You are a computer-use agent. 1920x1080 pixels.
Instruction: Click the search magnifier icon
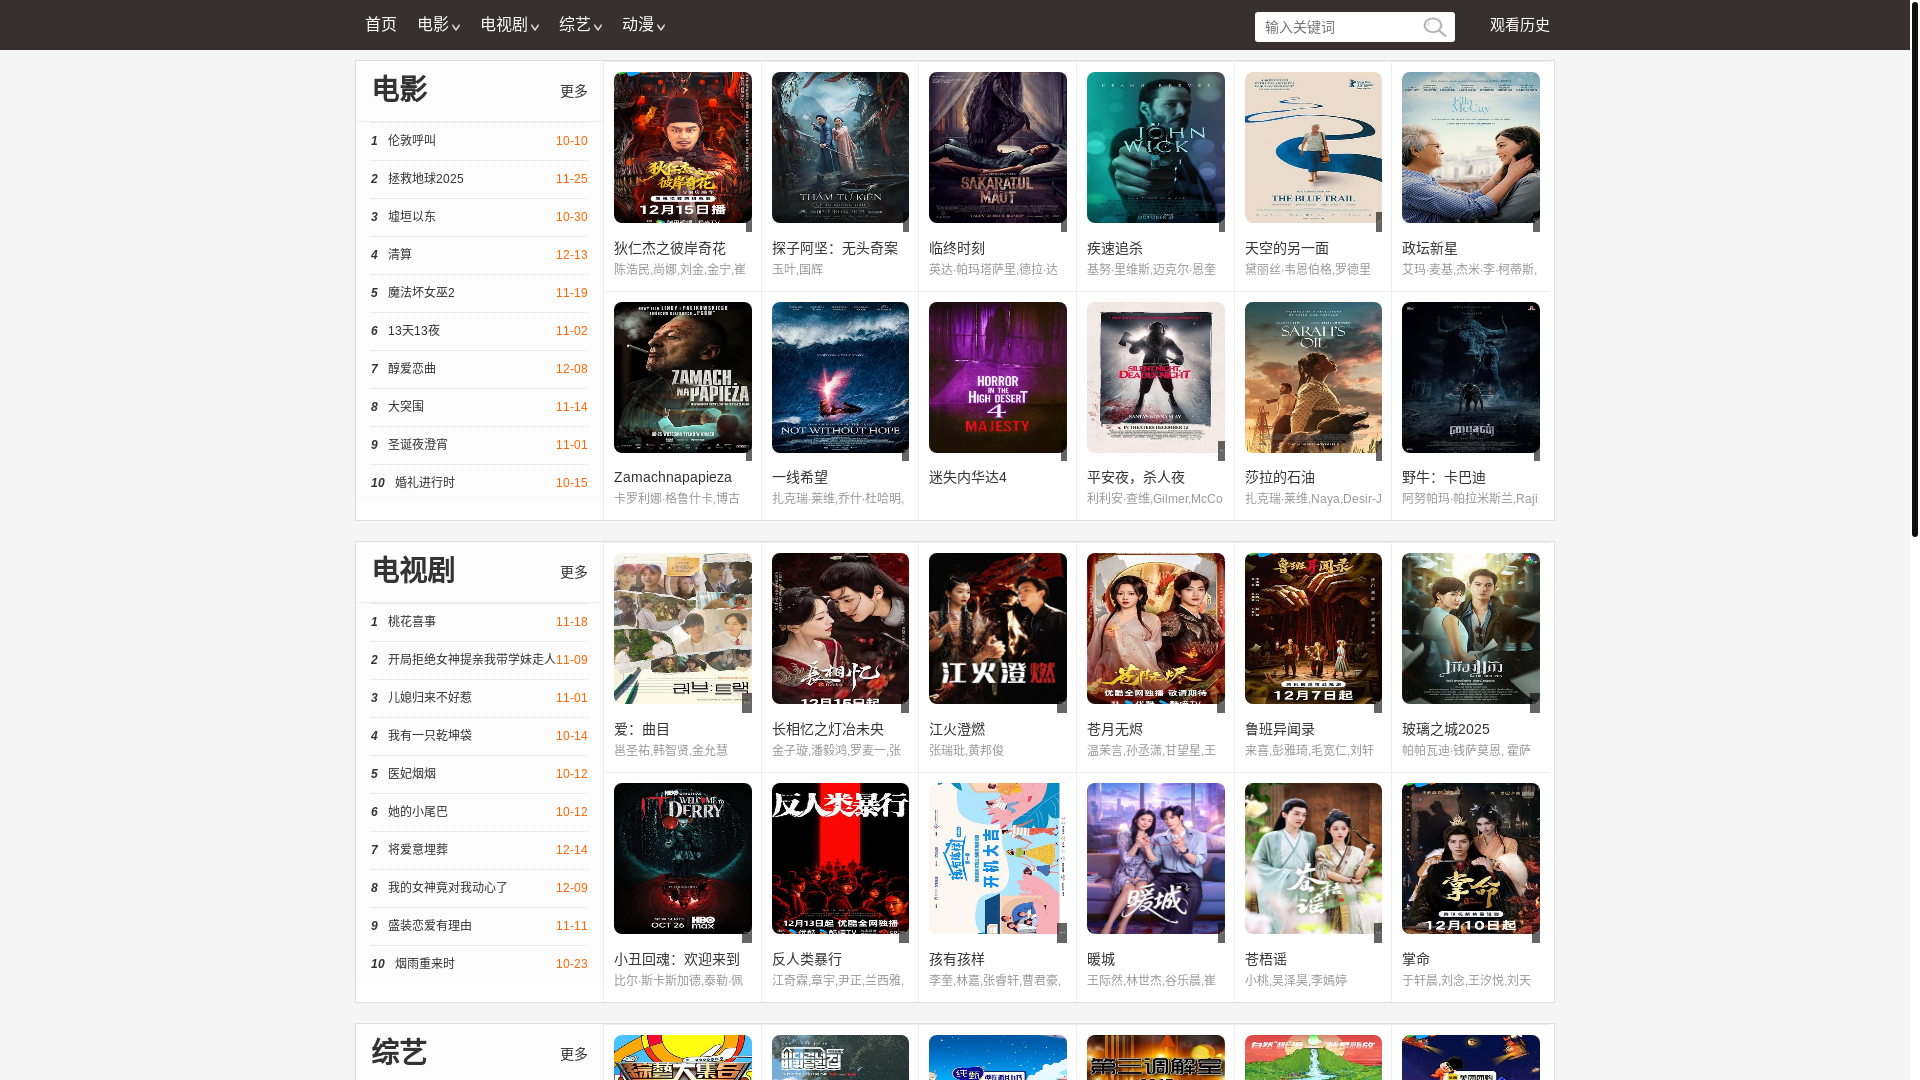[1434, 27]
